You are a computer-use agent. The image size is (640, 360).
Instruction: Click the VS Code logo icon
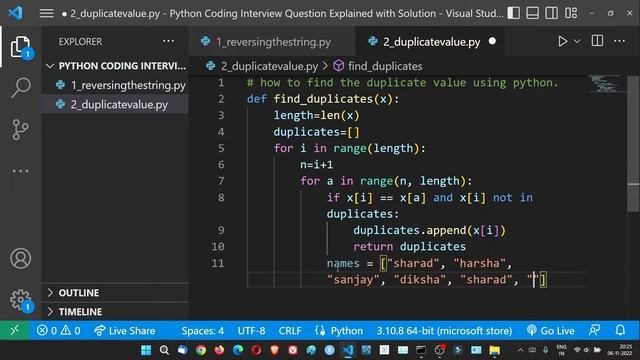click(x=16, y=13)
